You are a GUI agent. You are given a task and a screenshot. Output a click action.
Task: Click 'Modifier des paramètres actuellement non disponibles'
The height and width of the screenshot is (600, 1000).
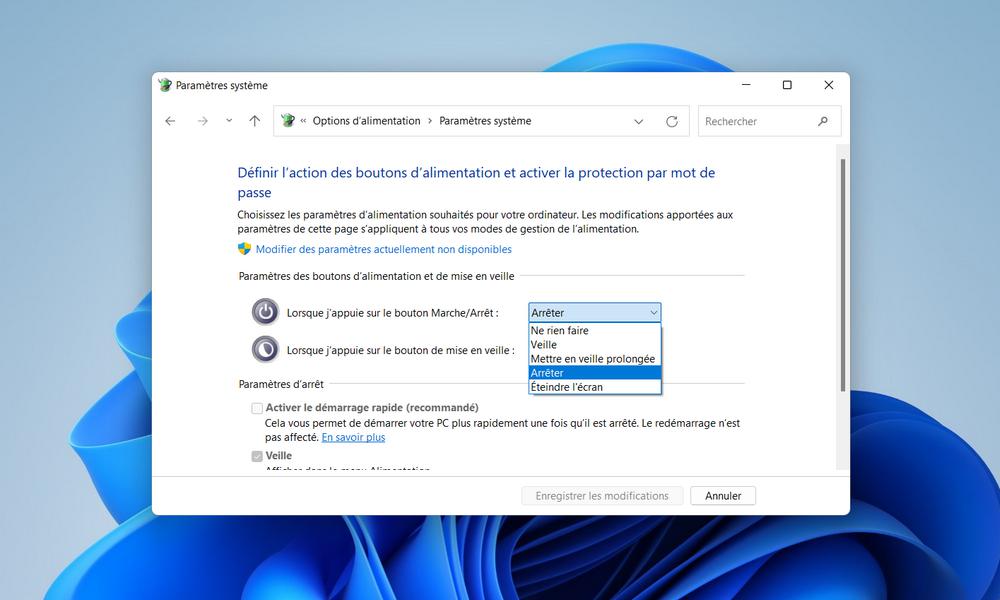coord(384,249)
